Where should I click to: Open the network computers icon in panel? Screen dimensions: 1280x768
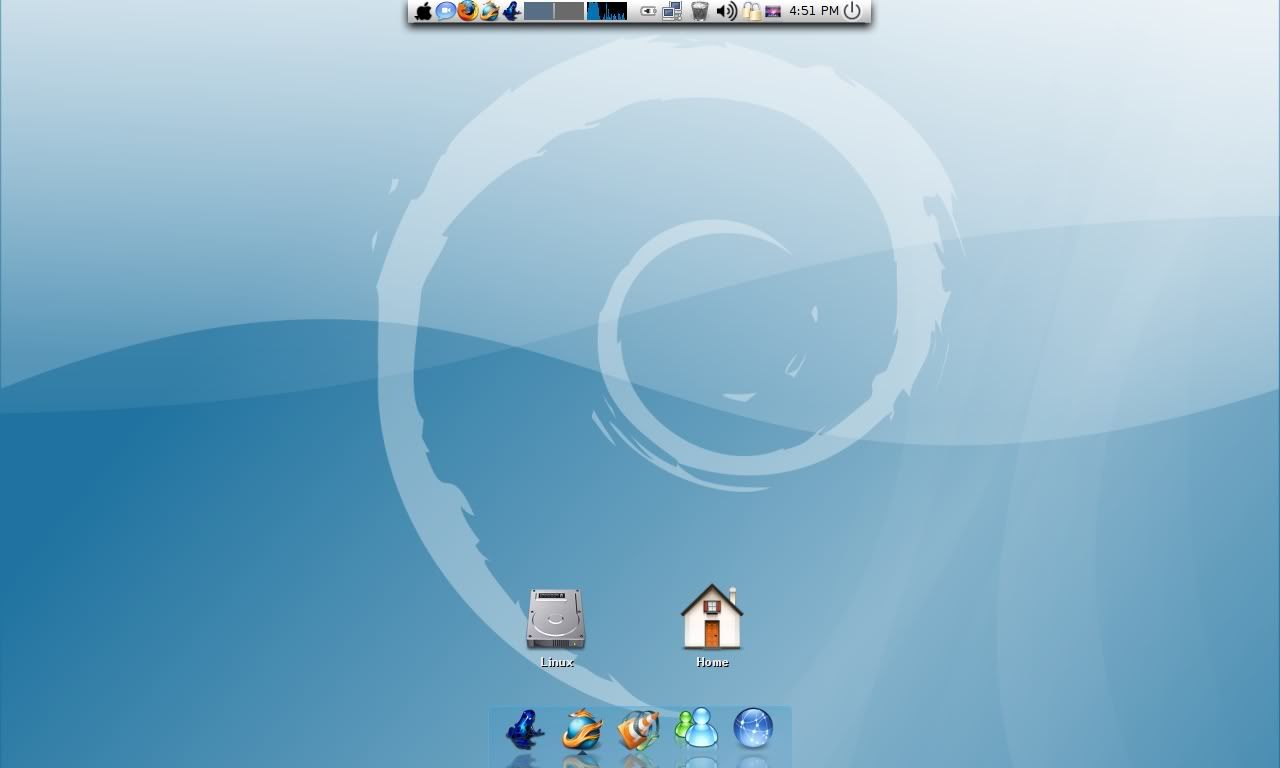[x=672, y=11]
